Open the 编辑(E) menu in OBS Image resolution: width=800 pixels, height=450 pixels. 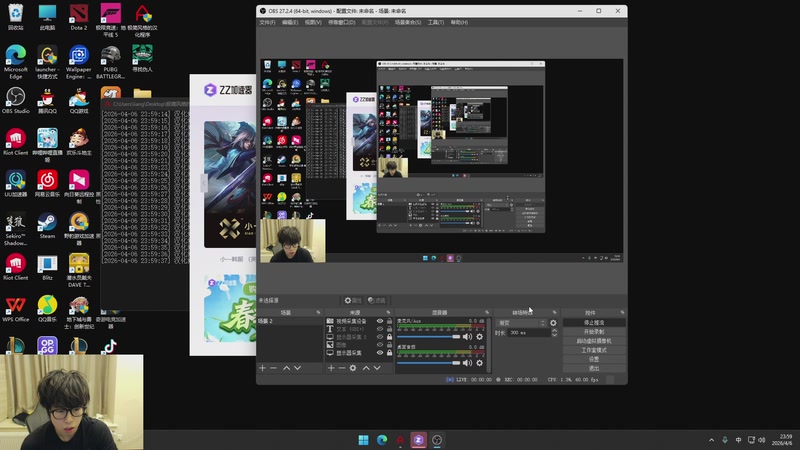[290, 22]
